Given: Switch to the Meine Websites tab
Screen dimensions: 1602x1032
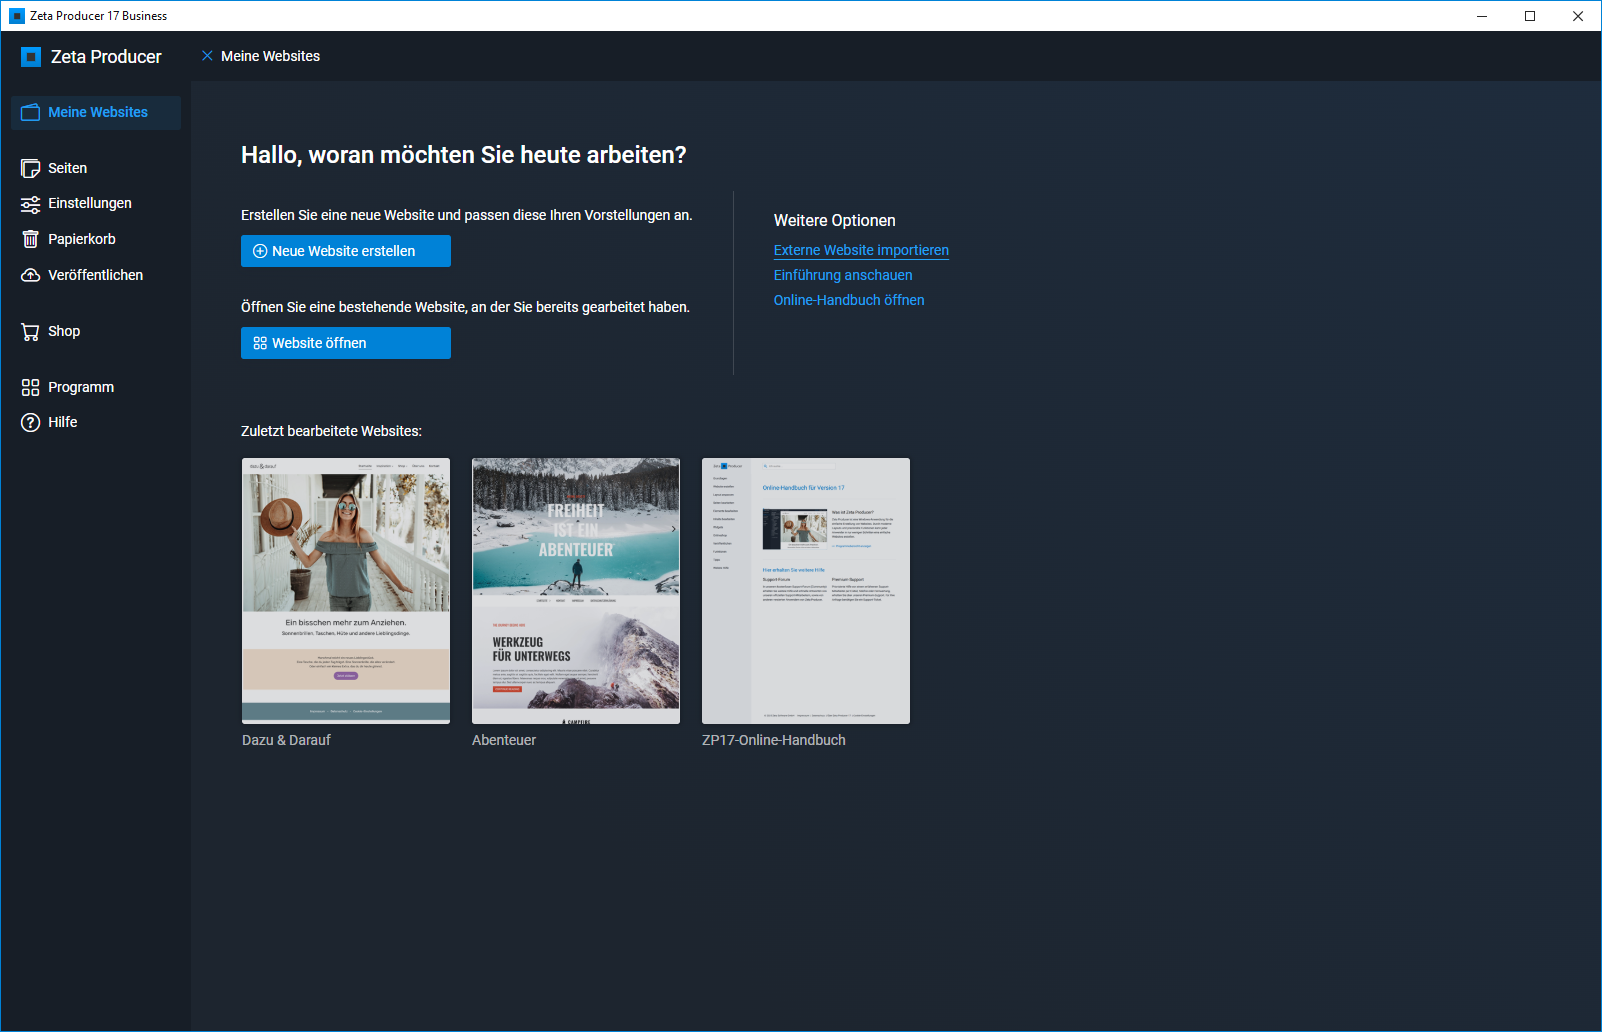Looking at the screenshot, I should click(270, 56).
